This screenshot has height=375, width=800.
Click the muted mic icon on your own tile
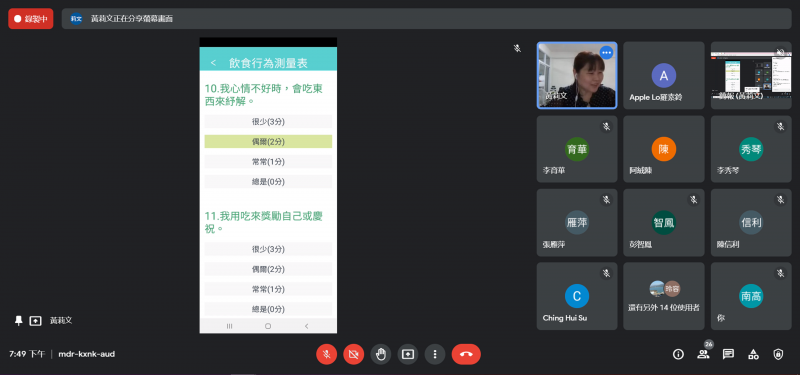780,273
